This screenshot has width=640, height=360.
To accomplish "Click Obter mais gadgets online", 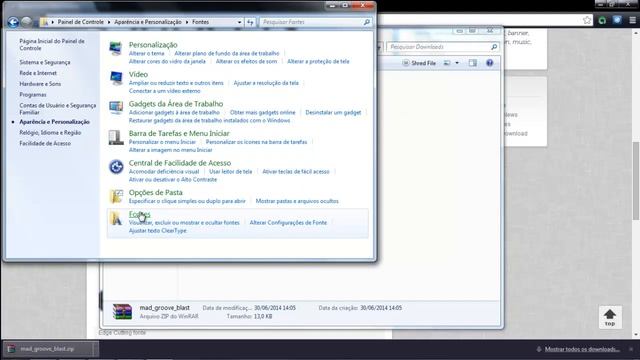I will 262,112.
